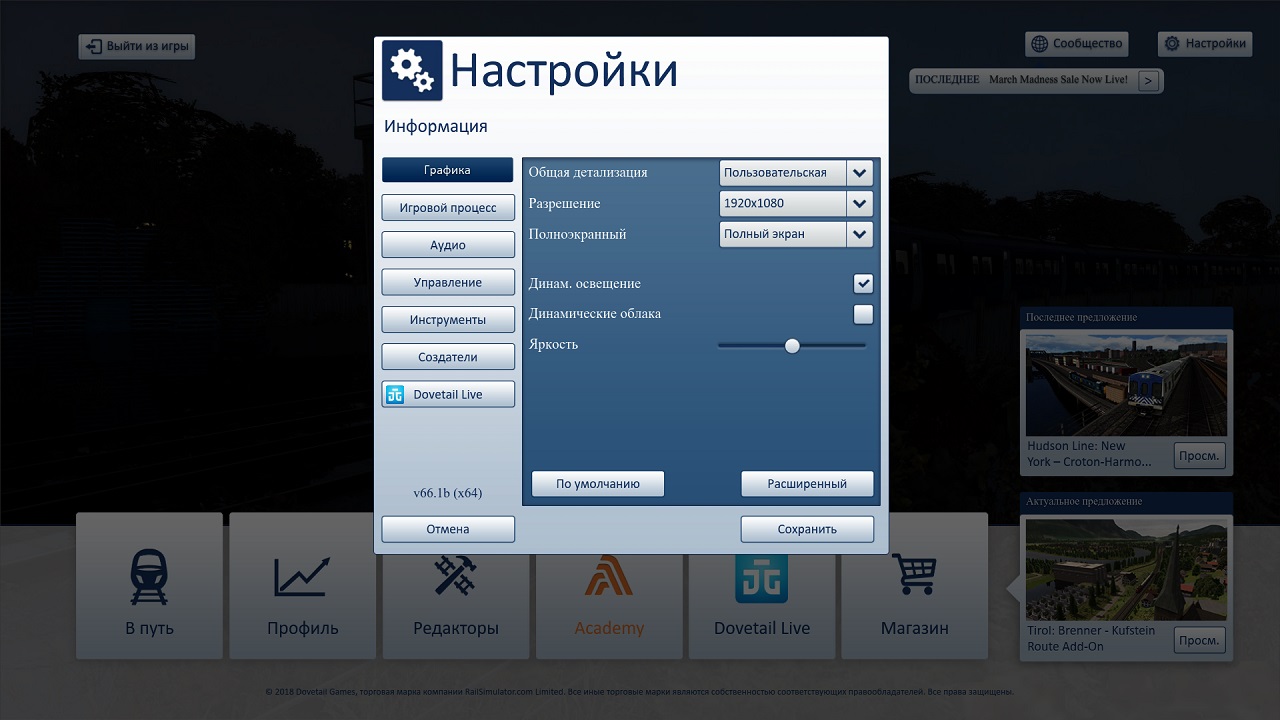Open the Профиль chart icon tile
Viewport: 1280px width, 720px height.
tap(302, 577)
